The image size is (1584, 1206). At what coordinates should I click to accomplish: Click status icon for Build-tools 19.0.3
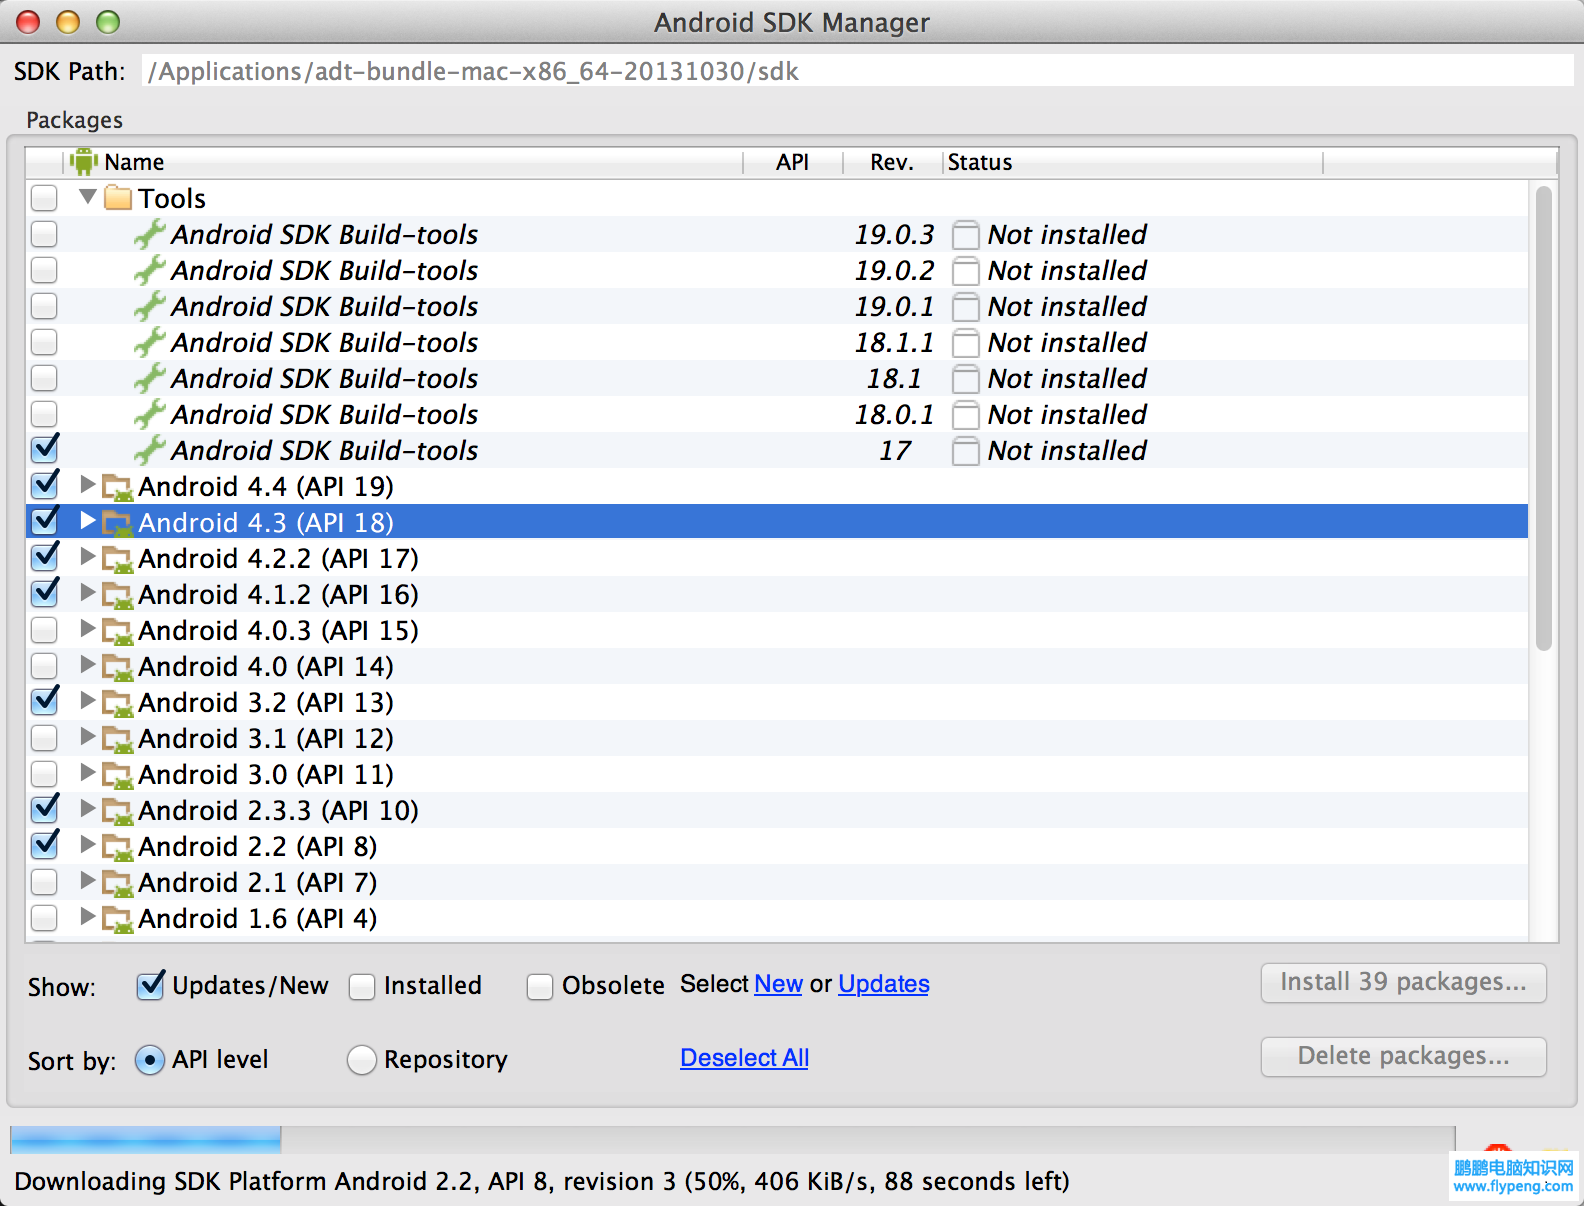pyautogui.click(x=965, y=235)
